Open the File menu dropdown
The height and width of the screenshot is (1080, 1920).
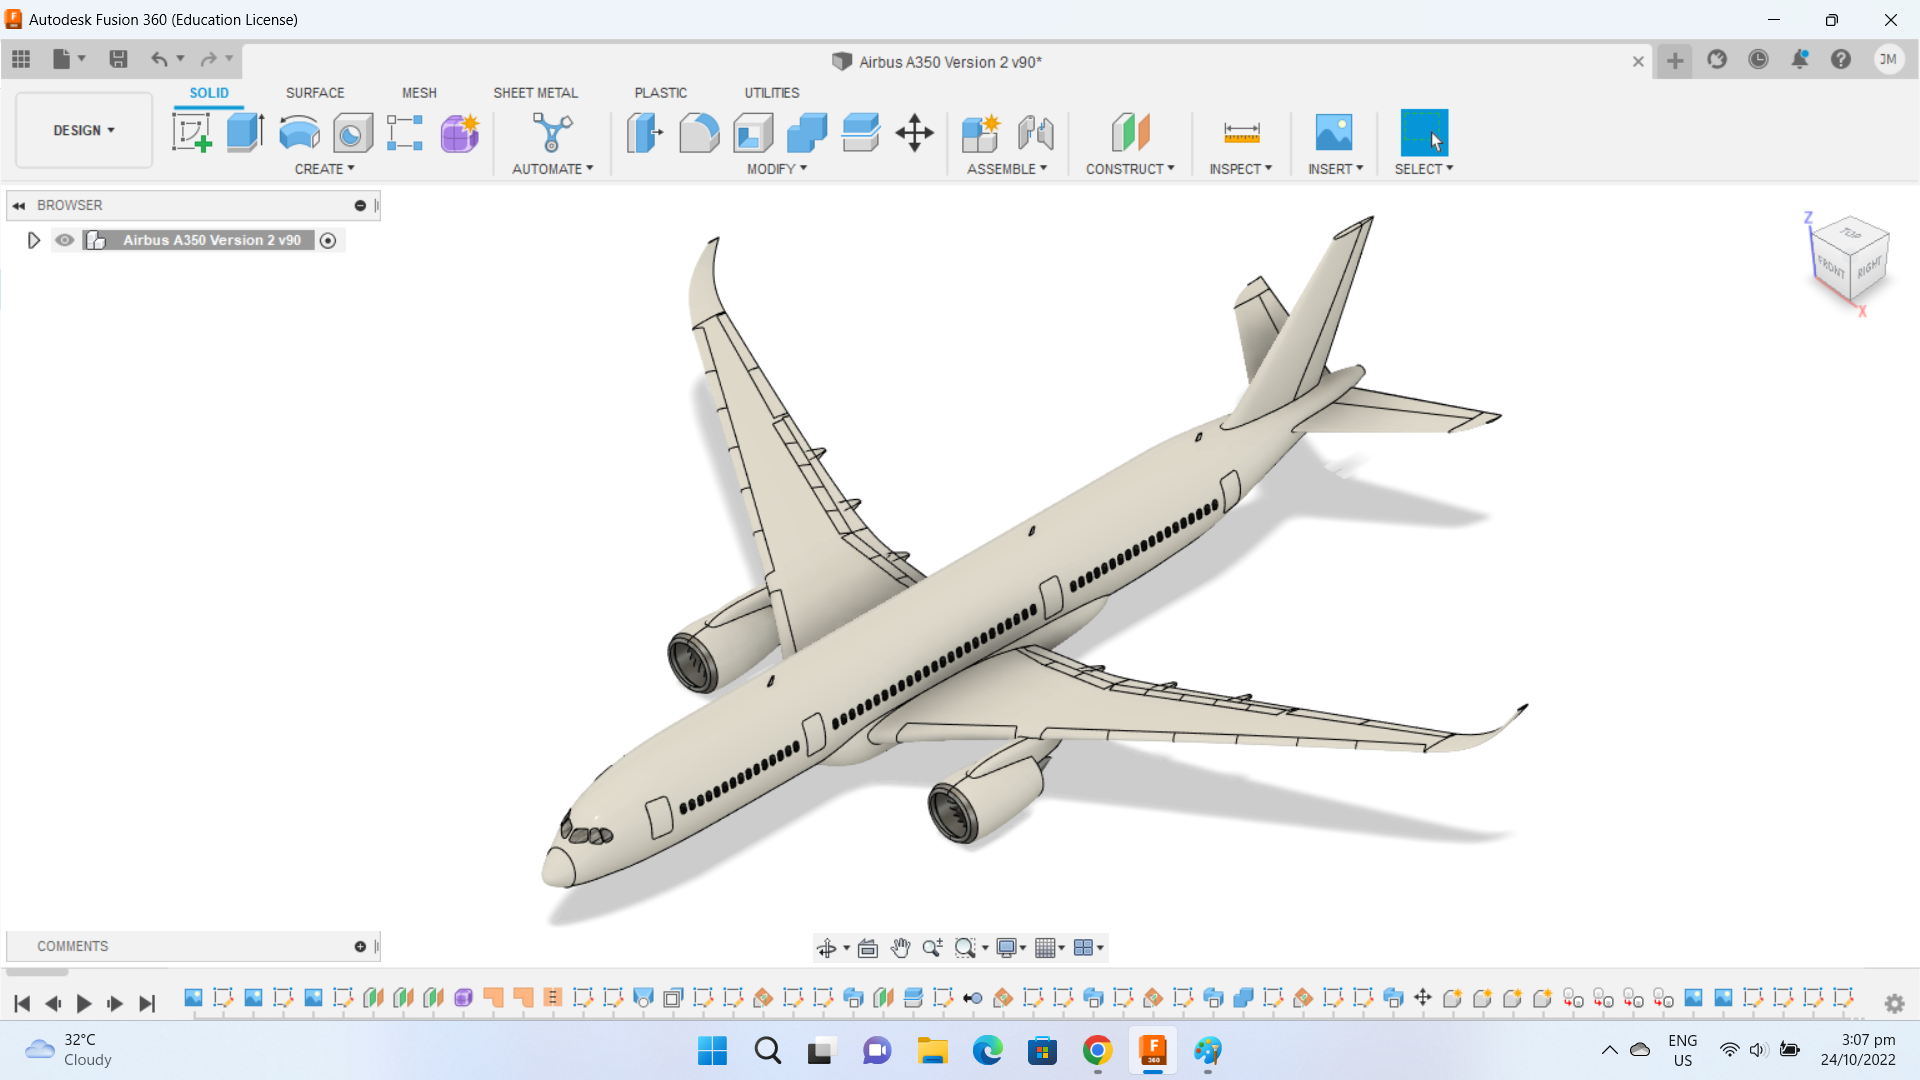point(68,59)
